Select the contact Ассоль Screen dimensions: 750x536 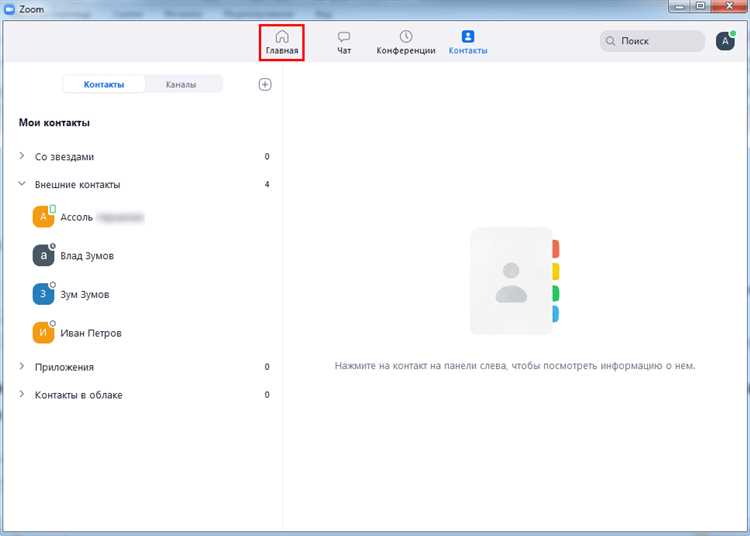(x=143, y=217)
